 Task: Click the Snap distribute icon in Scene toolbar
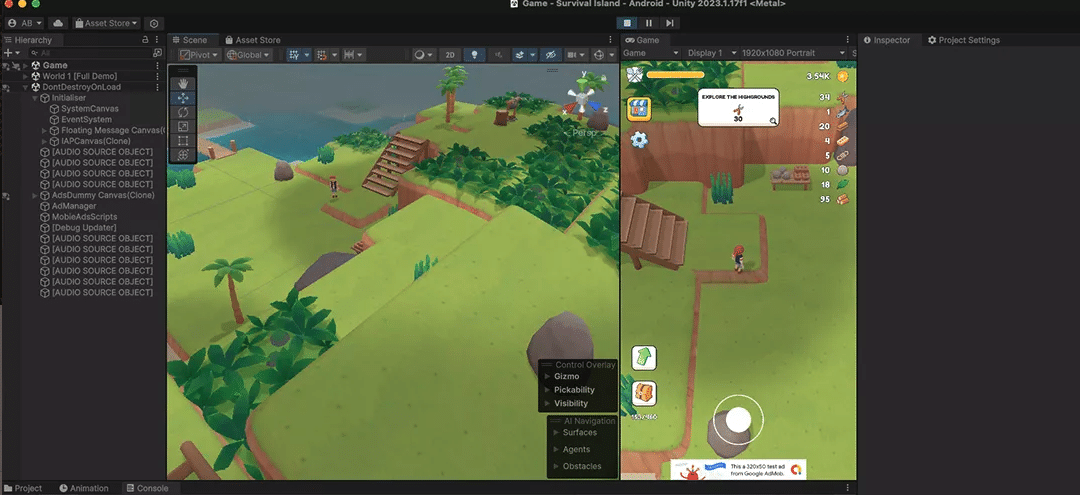[349, 55]
